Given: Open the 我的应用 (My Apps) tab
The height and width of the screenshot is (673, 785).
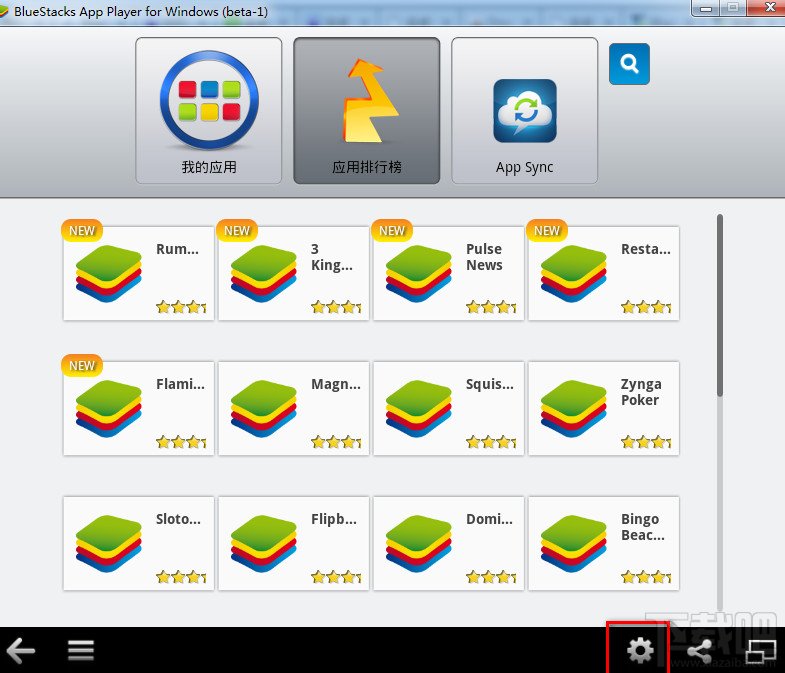Looking at the screenshot, I should 209,111.
